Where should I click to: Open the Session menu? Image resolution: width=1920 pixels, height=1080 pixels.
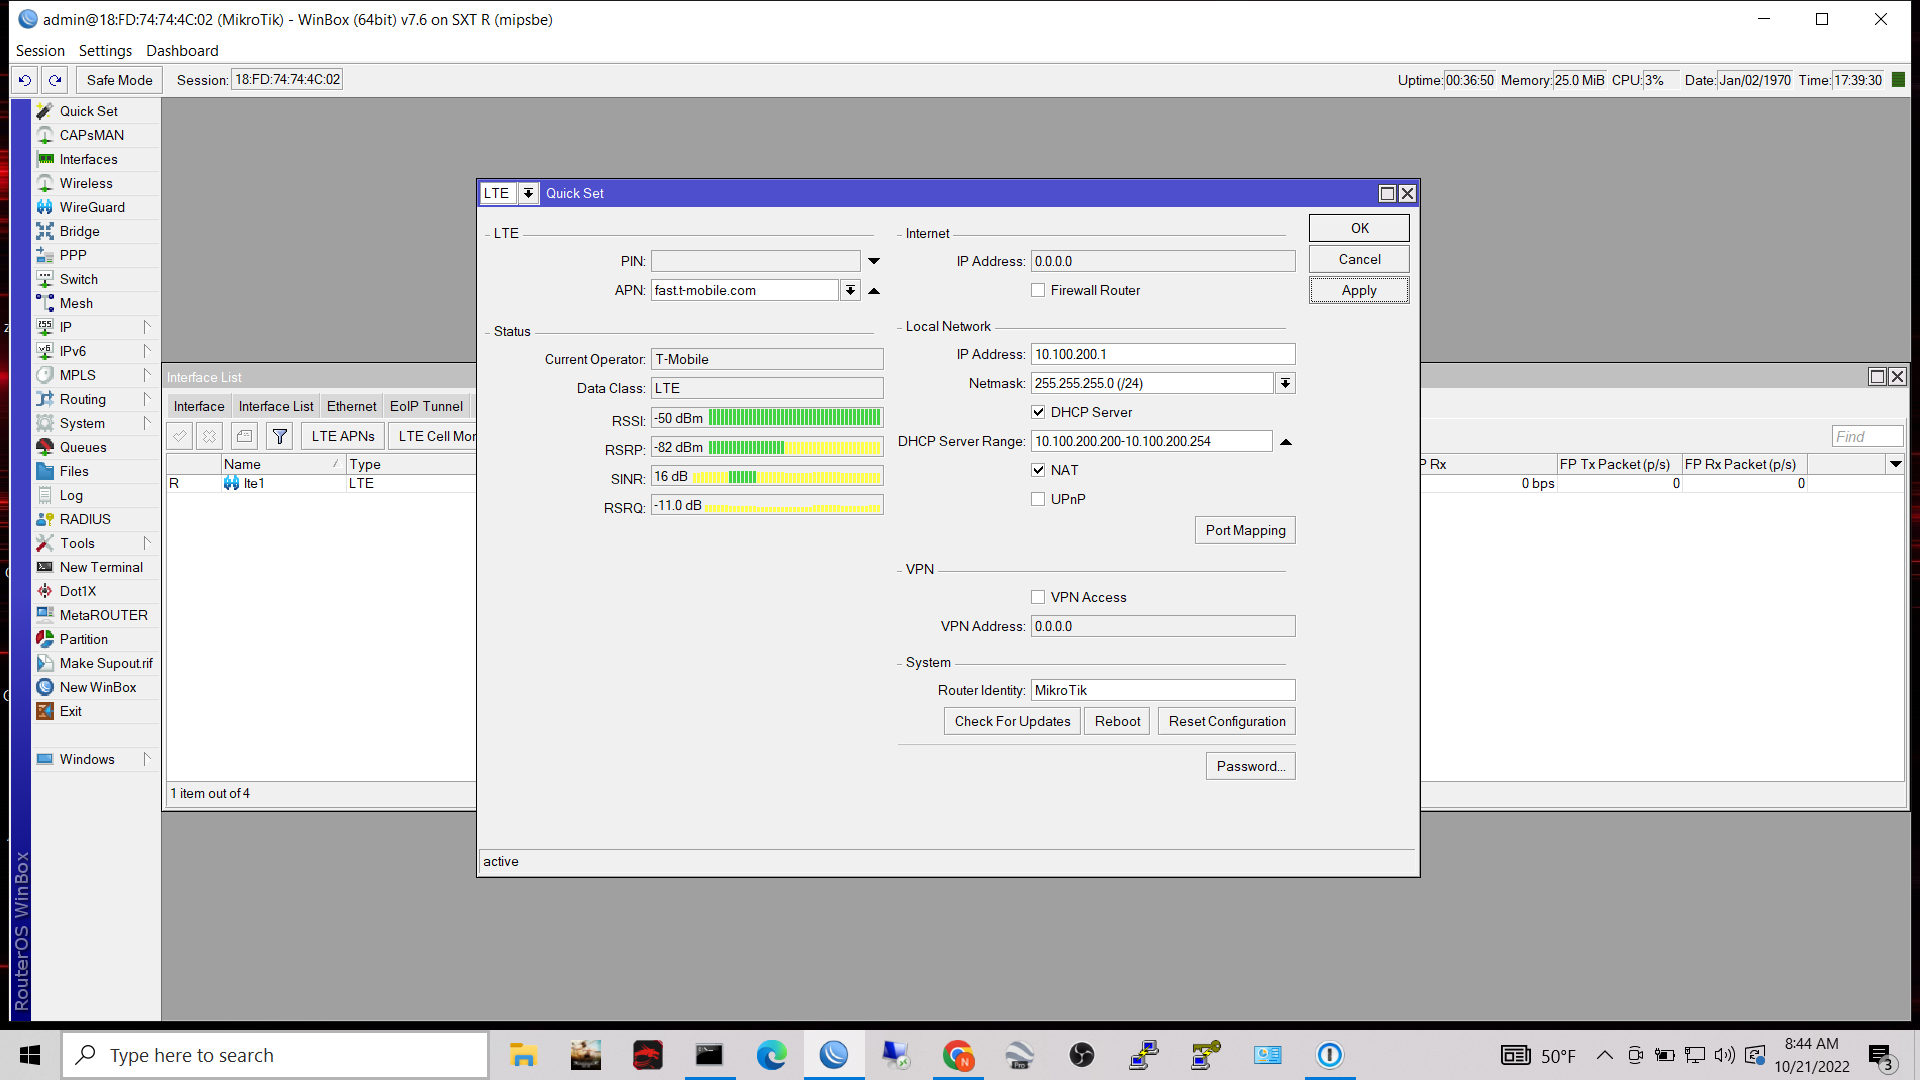click(x=41, y=50)
